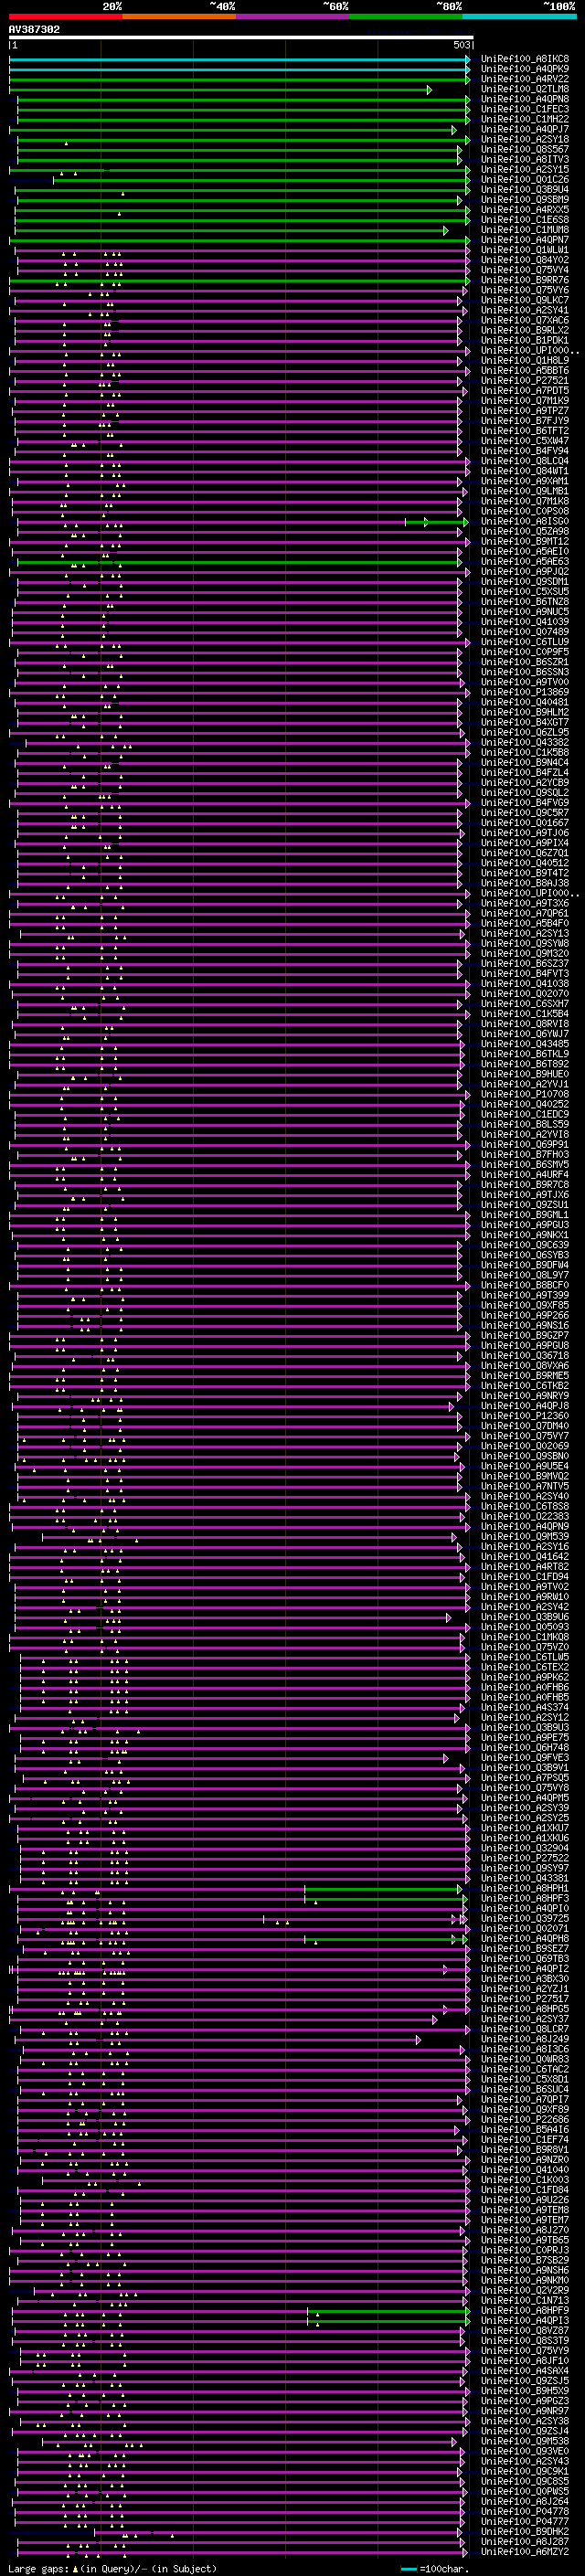Click the UniRef100_P27521 label

pyautogui.click(x=524, y=381)
